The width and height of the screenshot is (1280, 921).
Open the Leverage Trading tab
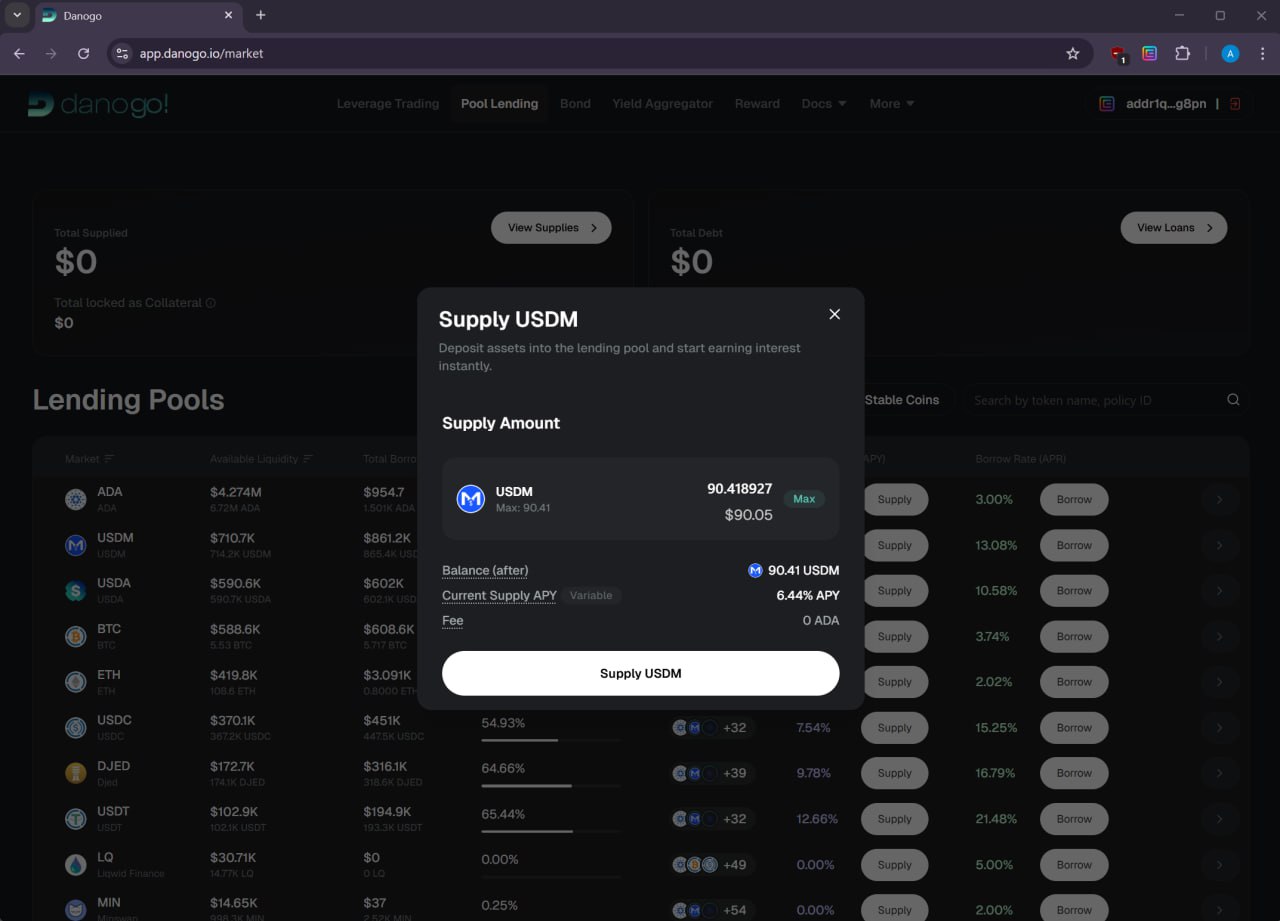tap(388, 104)
